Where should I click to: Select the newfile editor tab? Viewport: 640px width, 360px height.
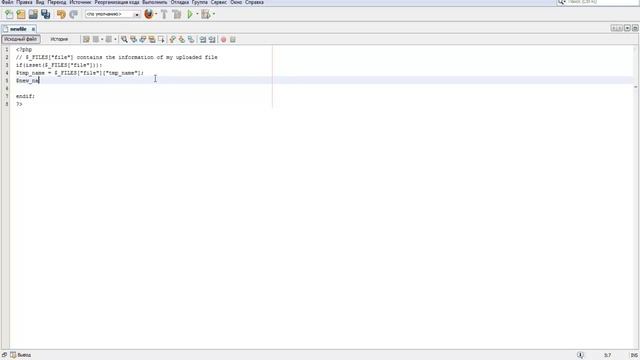(x=18, y=29)
